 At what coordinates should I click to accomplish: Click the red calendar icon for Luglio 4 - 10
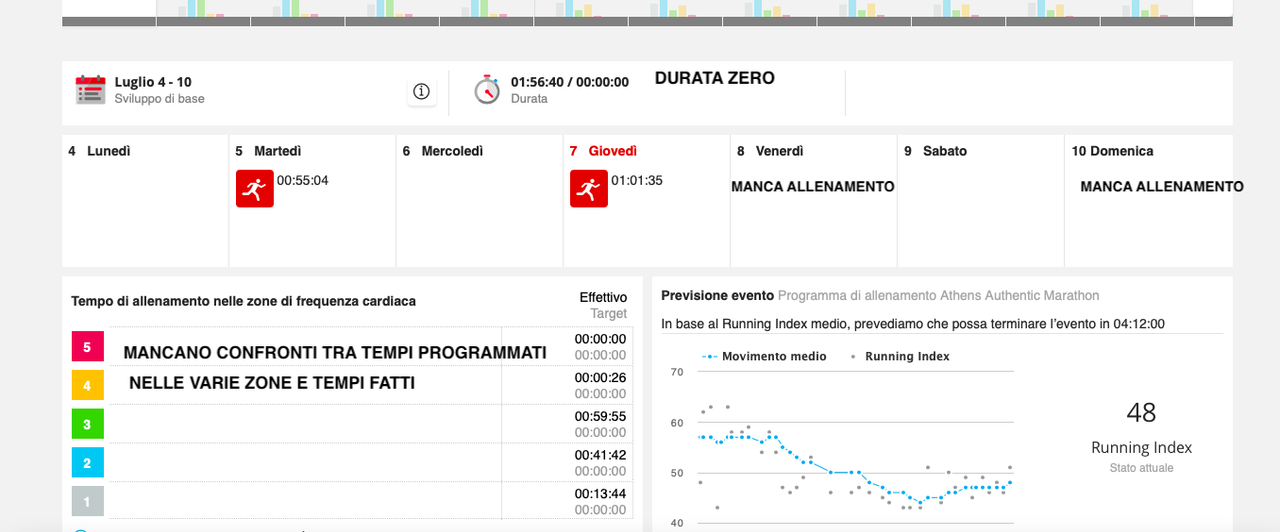point(90,90)
